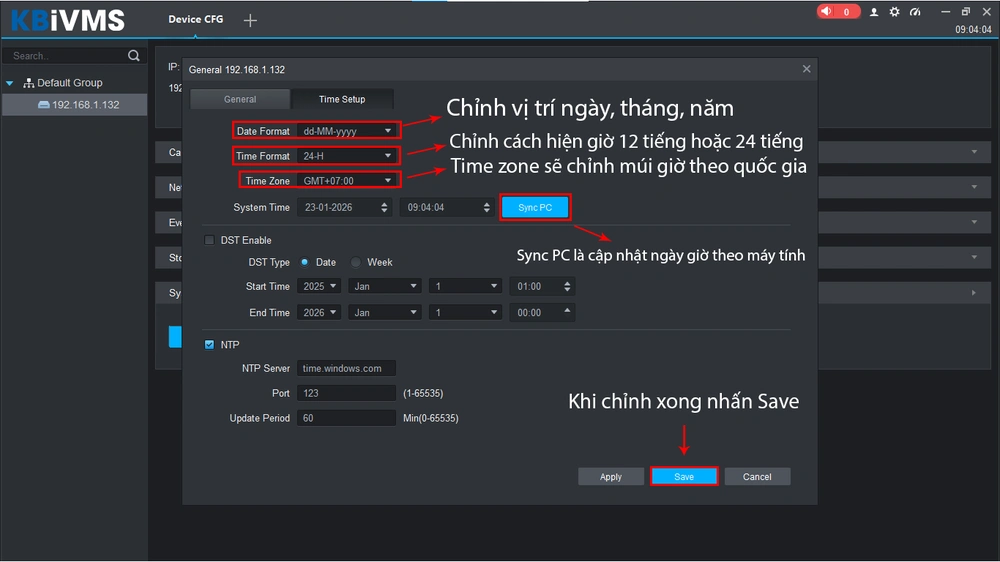Uncheck the NTP checkbox
The width and height of the screenshot is (1000, 562).
(210, 345)
